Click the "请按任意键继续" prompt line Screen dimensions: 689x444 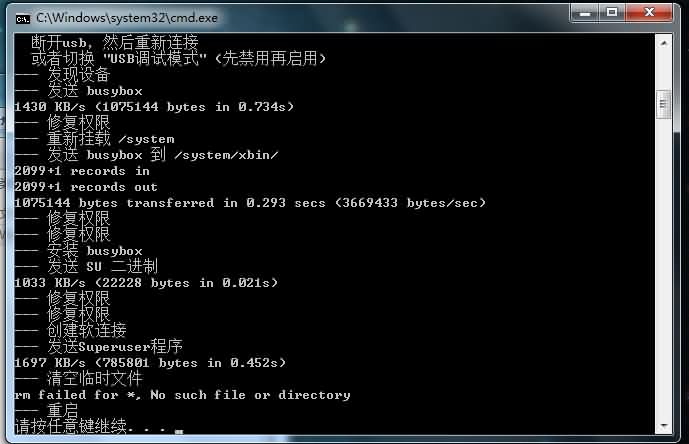(92, 427)
